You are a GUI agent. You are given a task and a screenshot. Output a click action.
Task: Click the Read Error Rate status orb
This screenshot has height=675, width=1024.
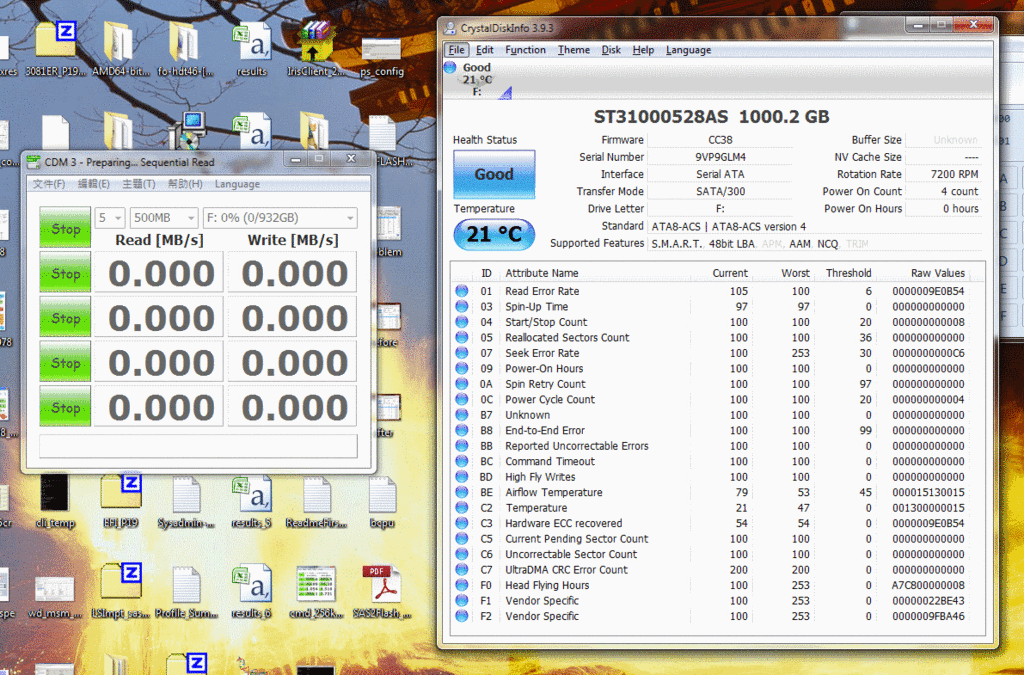462,291
